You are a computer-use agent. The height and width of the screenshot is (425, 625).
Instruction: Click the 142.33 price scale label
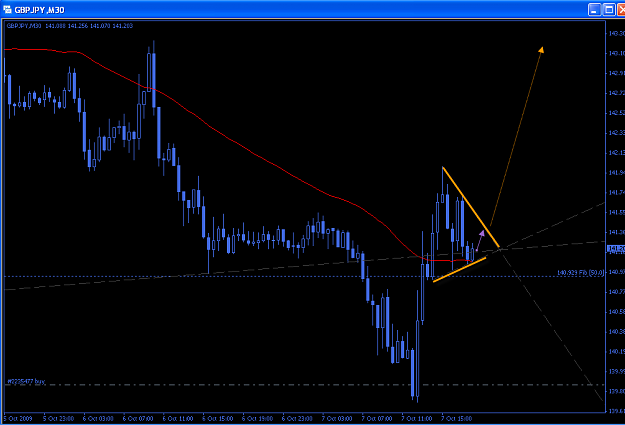pyautogui.click(x=616, y=133)
